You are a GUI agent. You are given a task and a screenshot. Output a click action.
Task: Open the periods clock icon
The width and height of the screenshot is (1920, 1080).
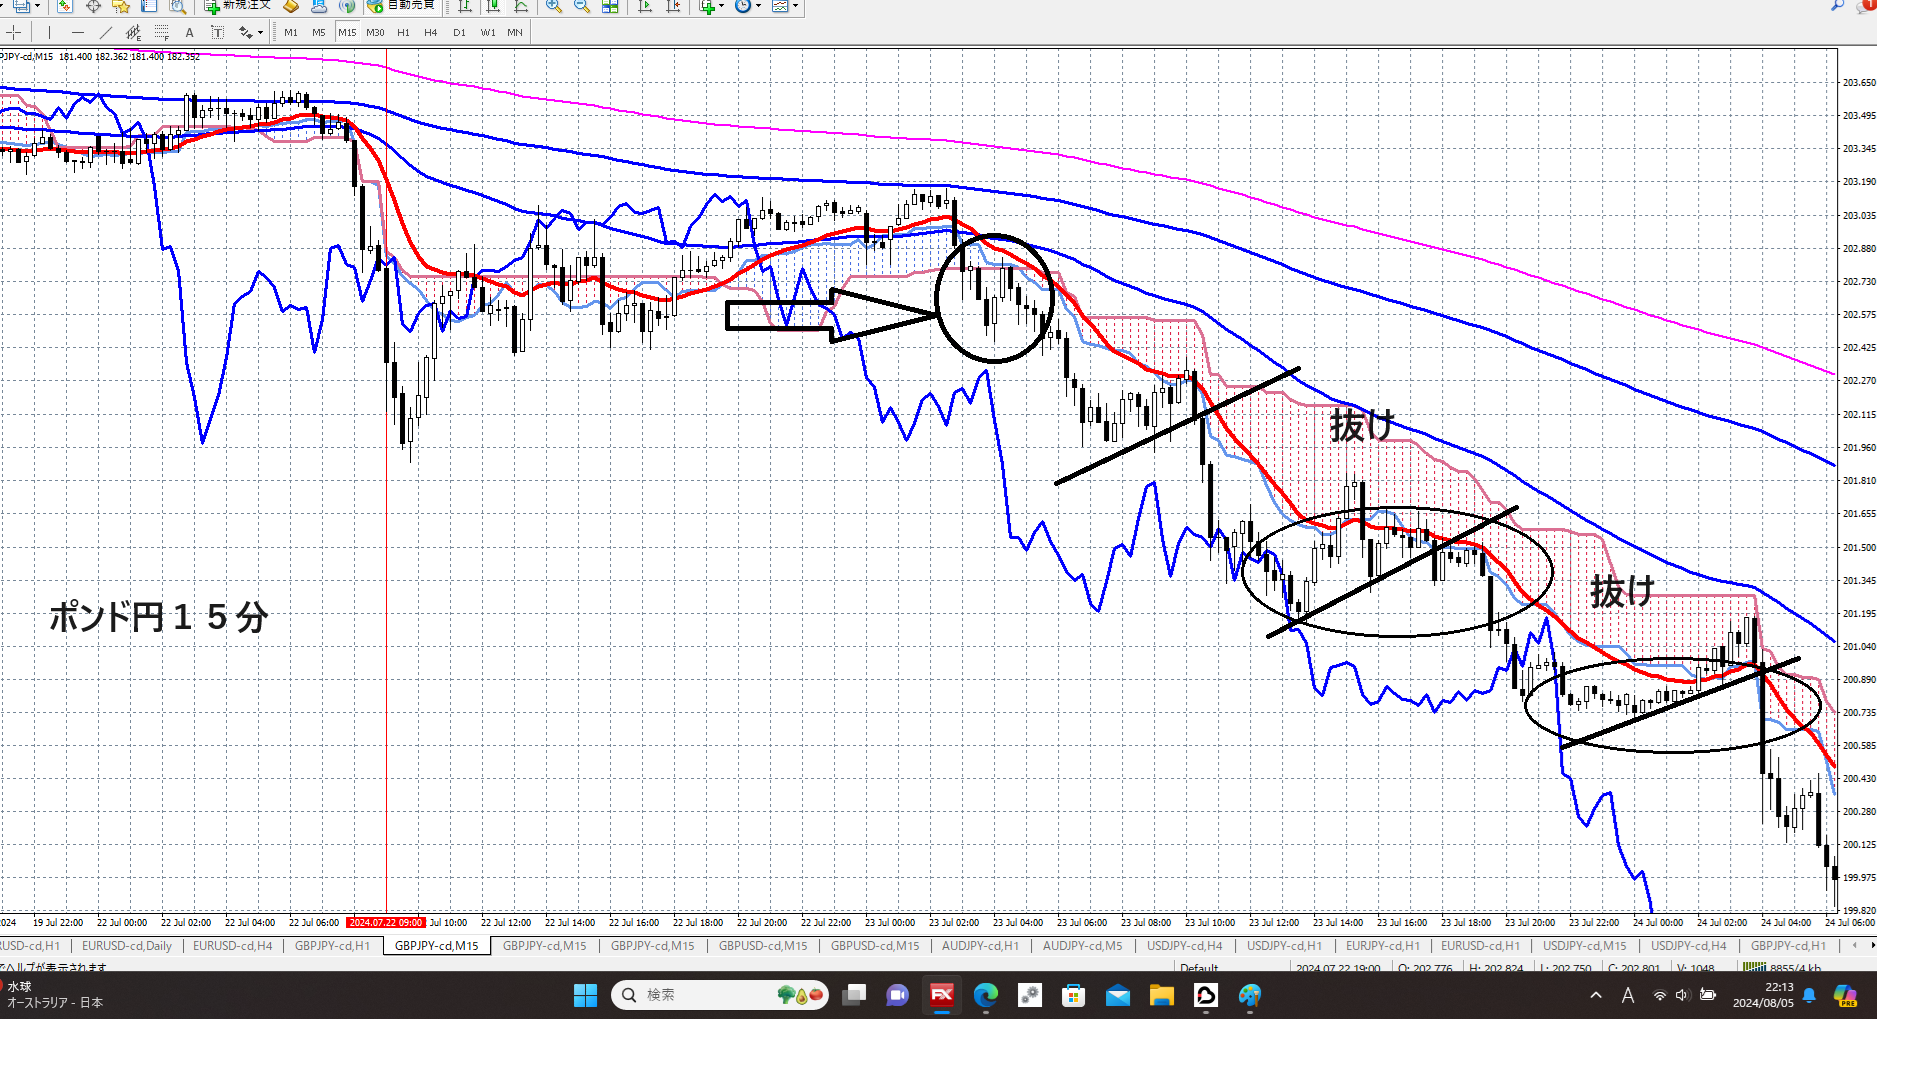click(x=743, y=6)
